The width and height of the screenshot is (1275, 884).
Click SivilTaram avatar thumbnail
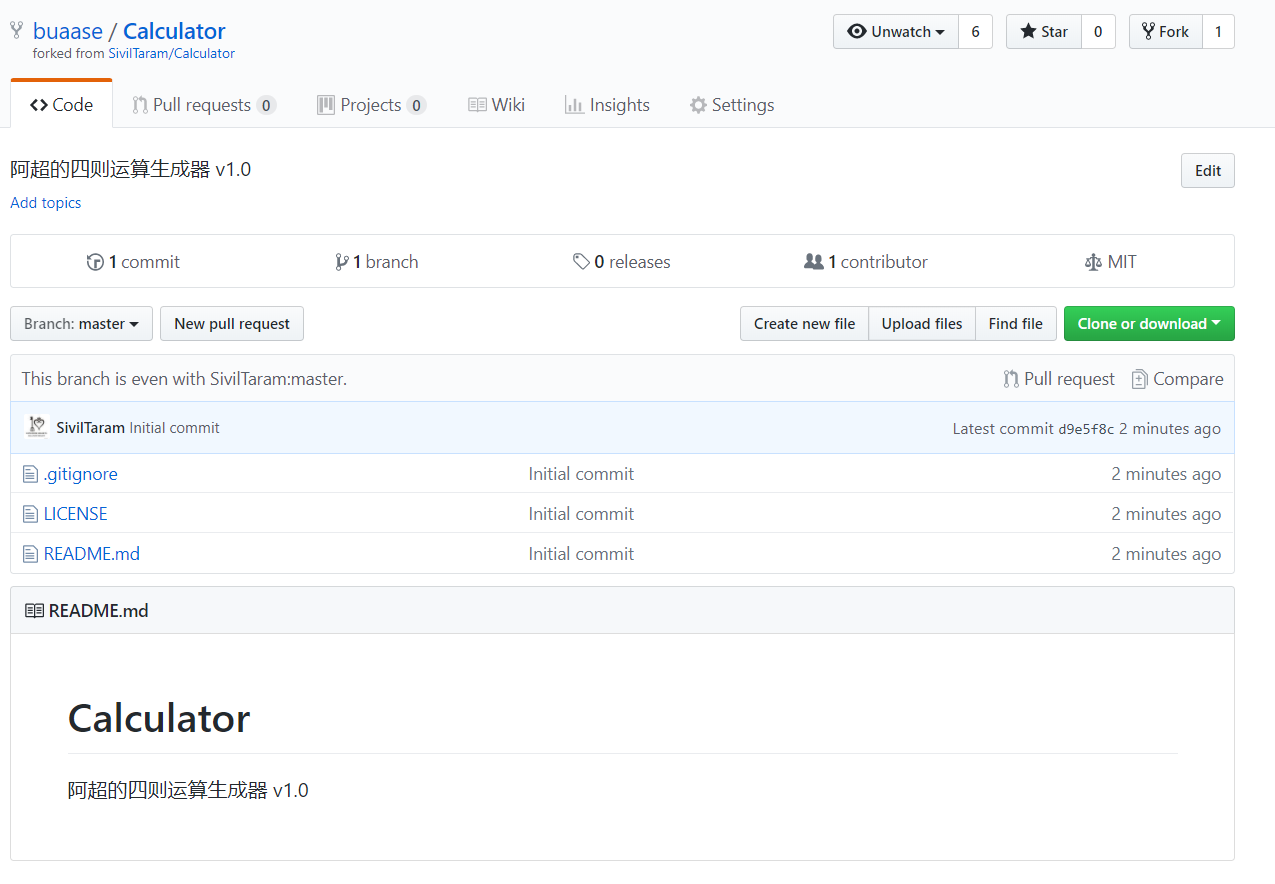(37, 427)
